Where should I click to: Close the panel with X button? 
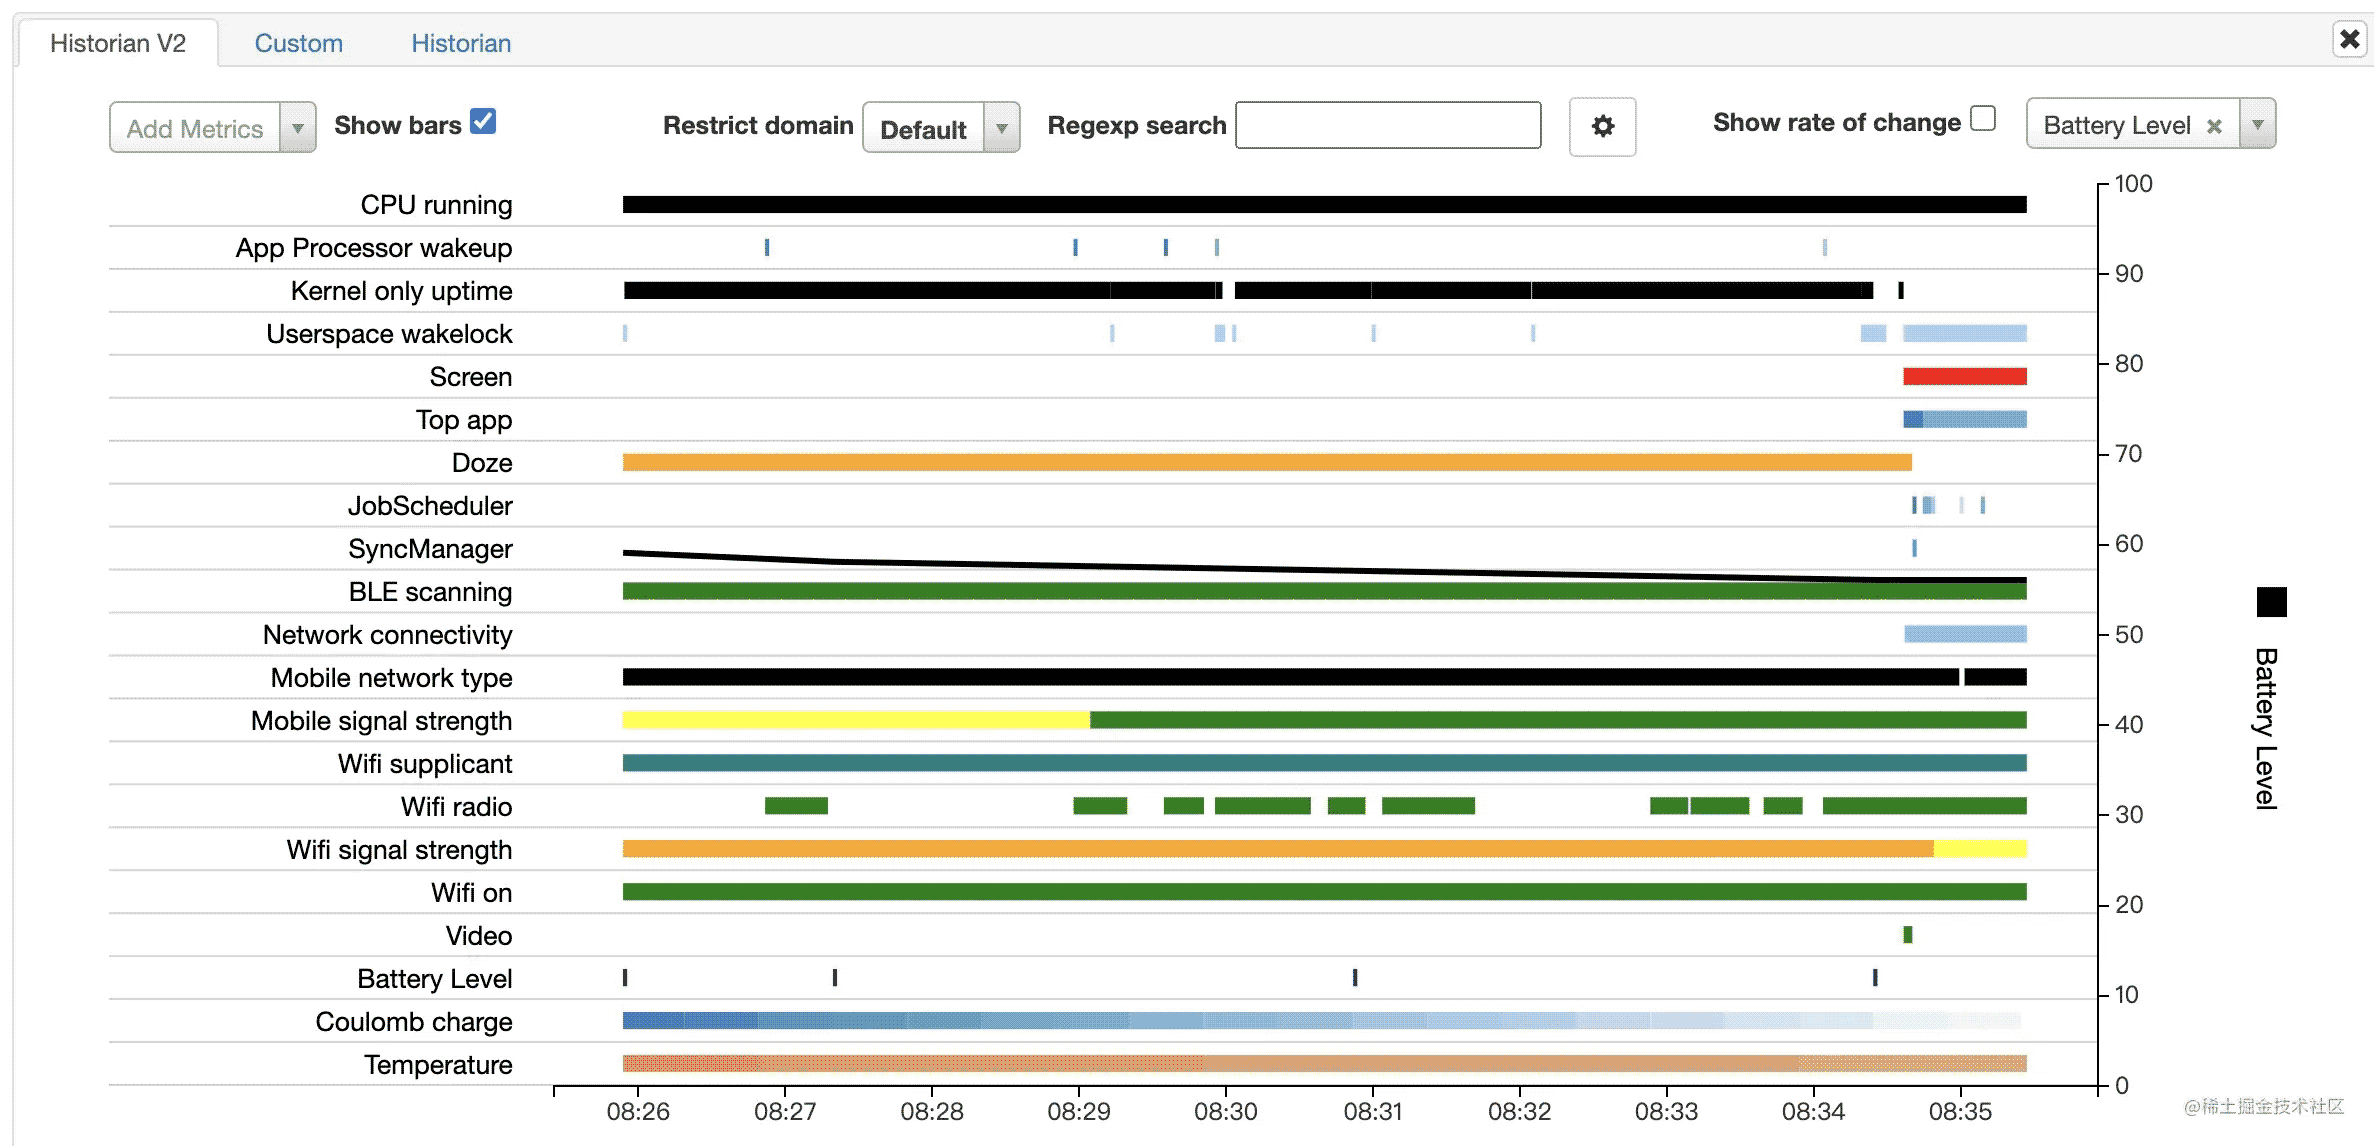(x=2349, y=39)
